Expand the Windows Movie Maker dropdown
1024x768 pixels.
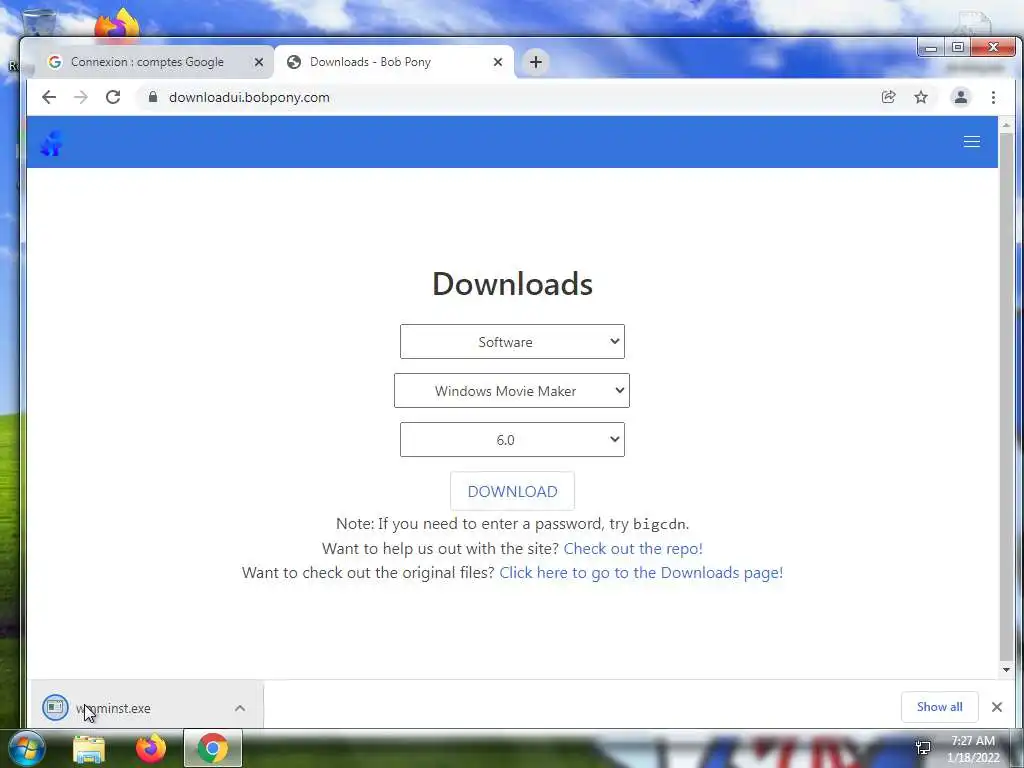point(512,391)
